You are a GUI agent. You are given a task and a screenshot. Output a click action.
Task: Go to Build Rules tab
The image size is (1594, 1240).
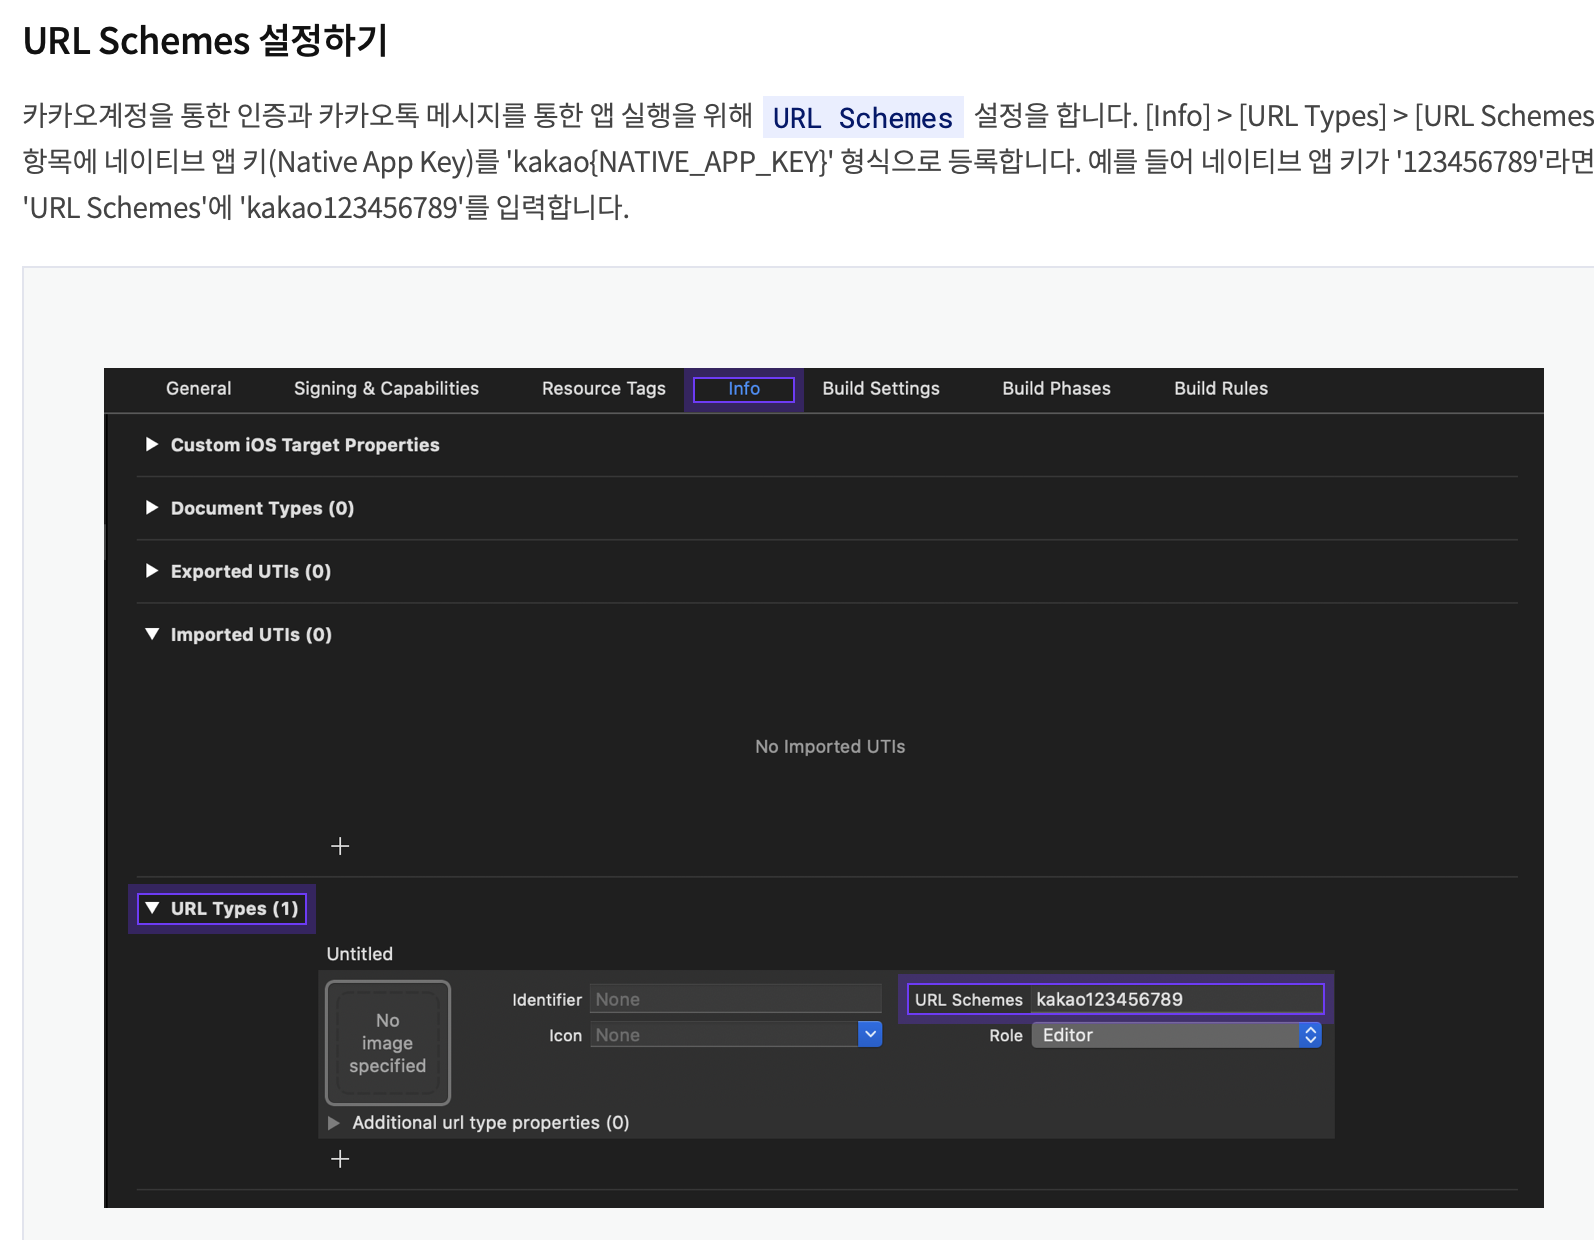tap(1221, 388)
